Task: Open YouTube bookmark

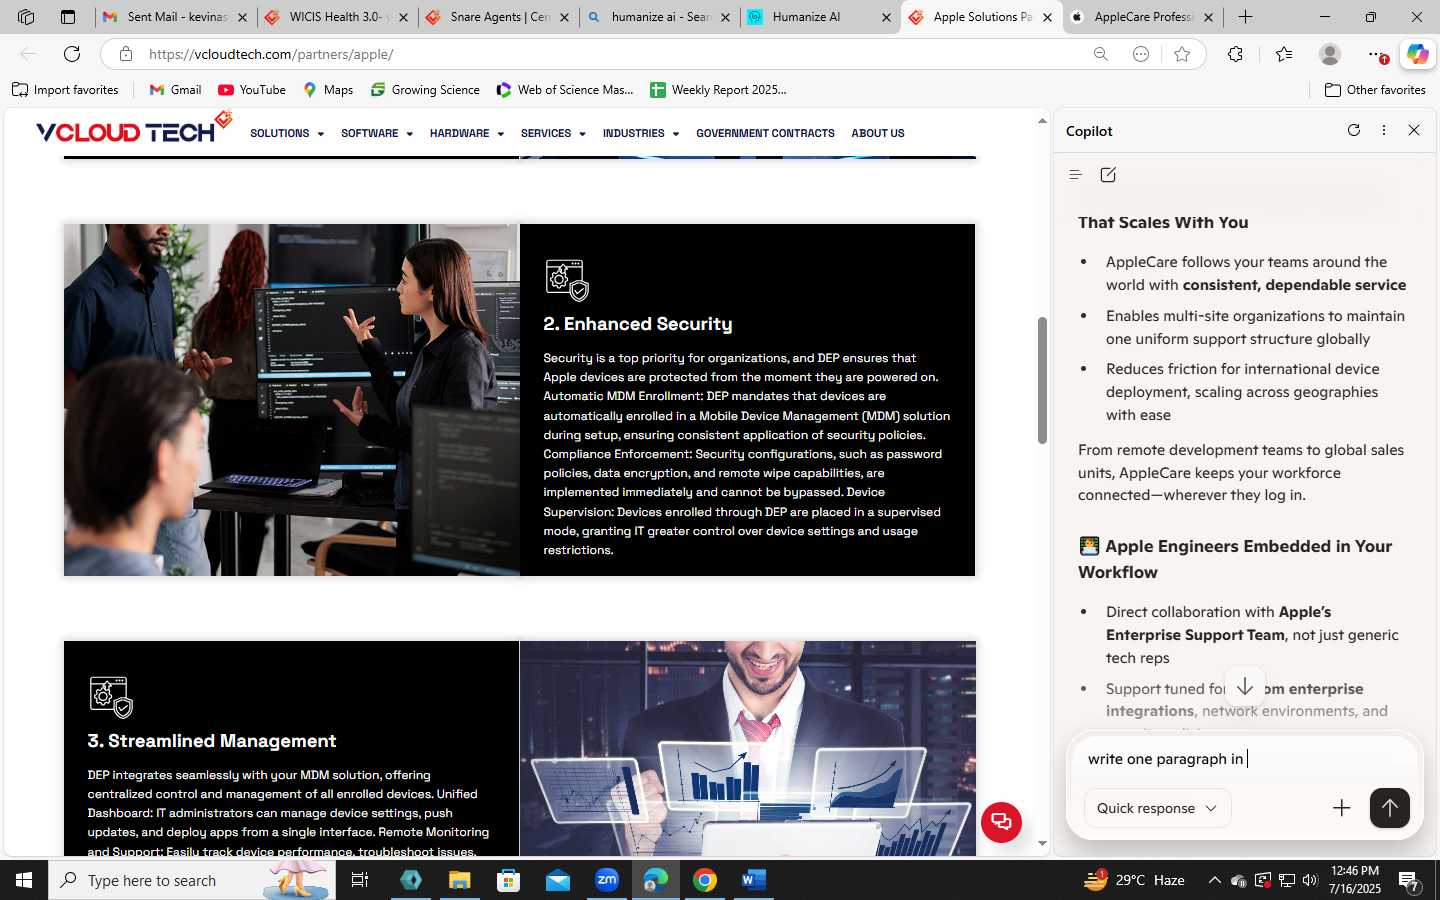Action: [252, 90]
